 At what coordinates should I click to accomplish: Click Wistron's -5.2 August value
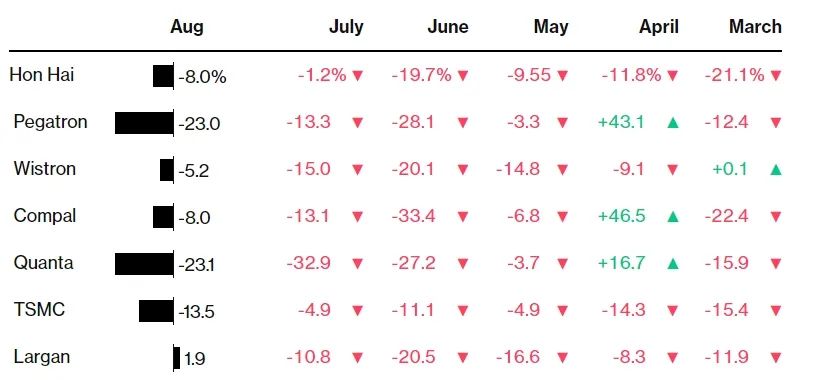coord(194,170)
